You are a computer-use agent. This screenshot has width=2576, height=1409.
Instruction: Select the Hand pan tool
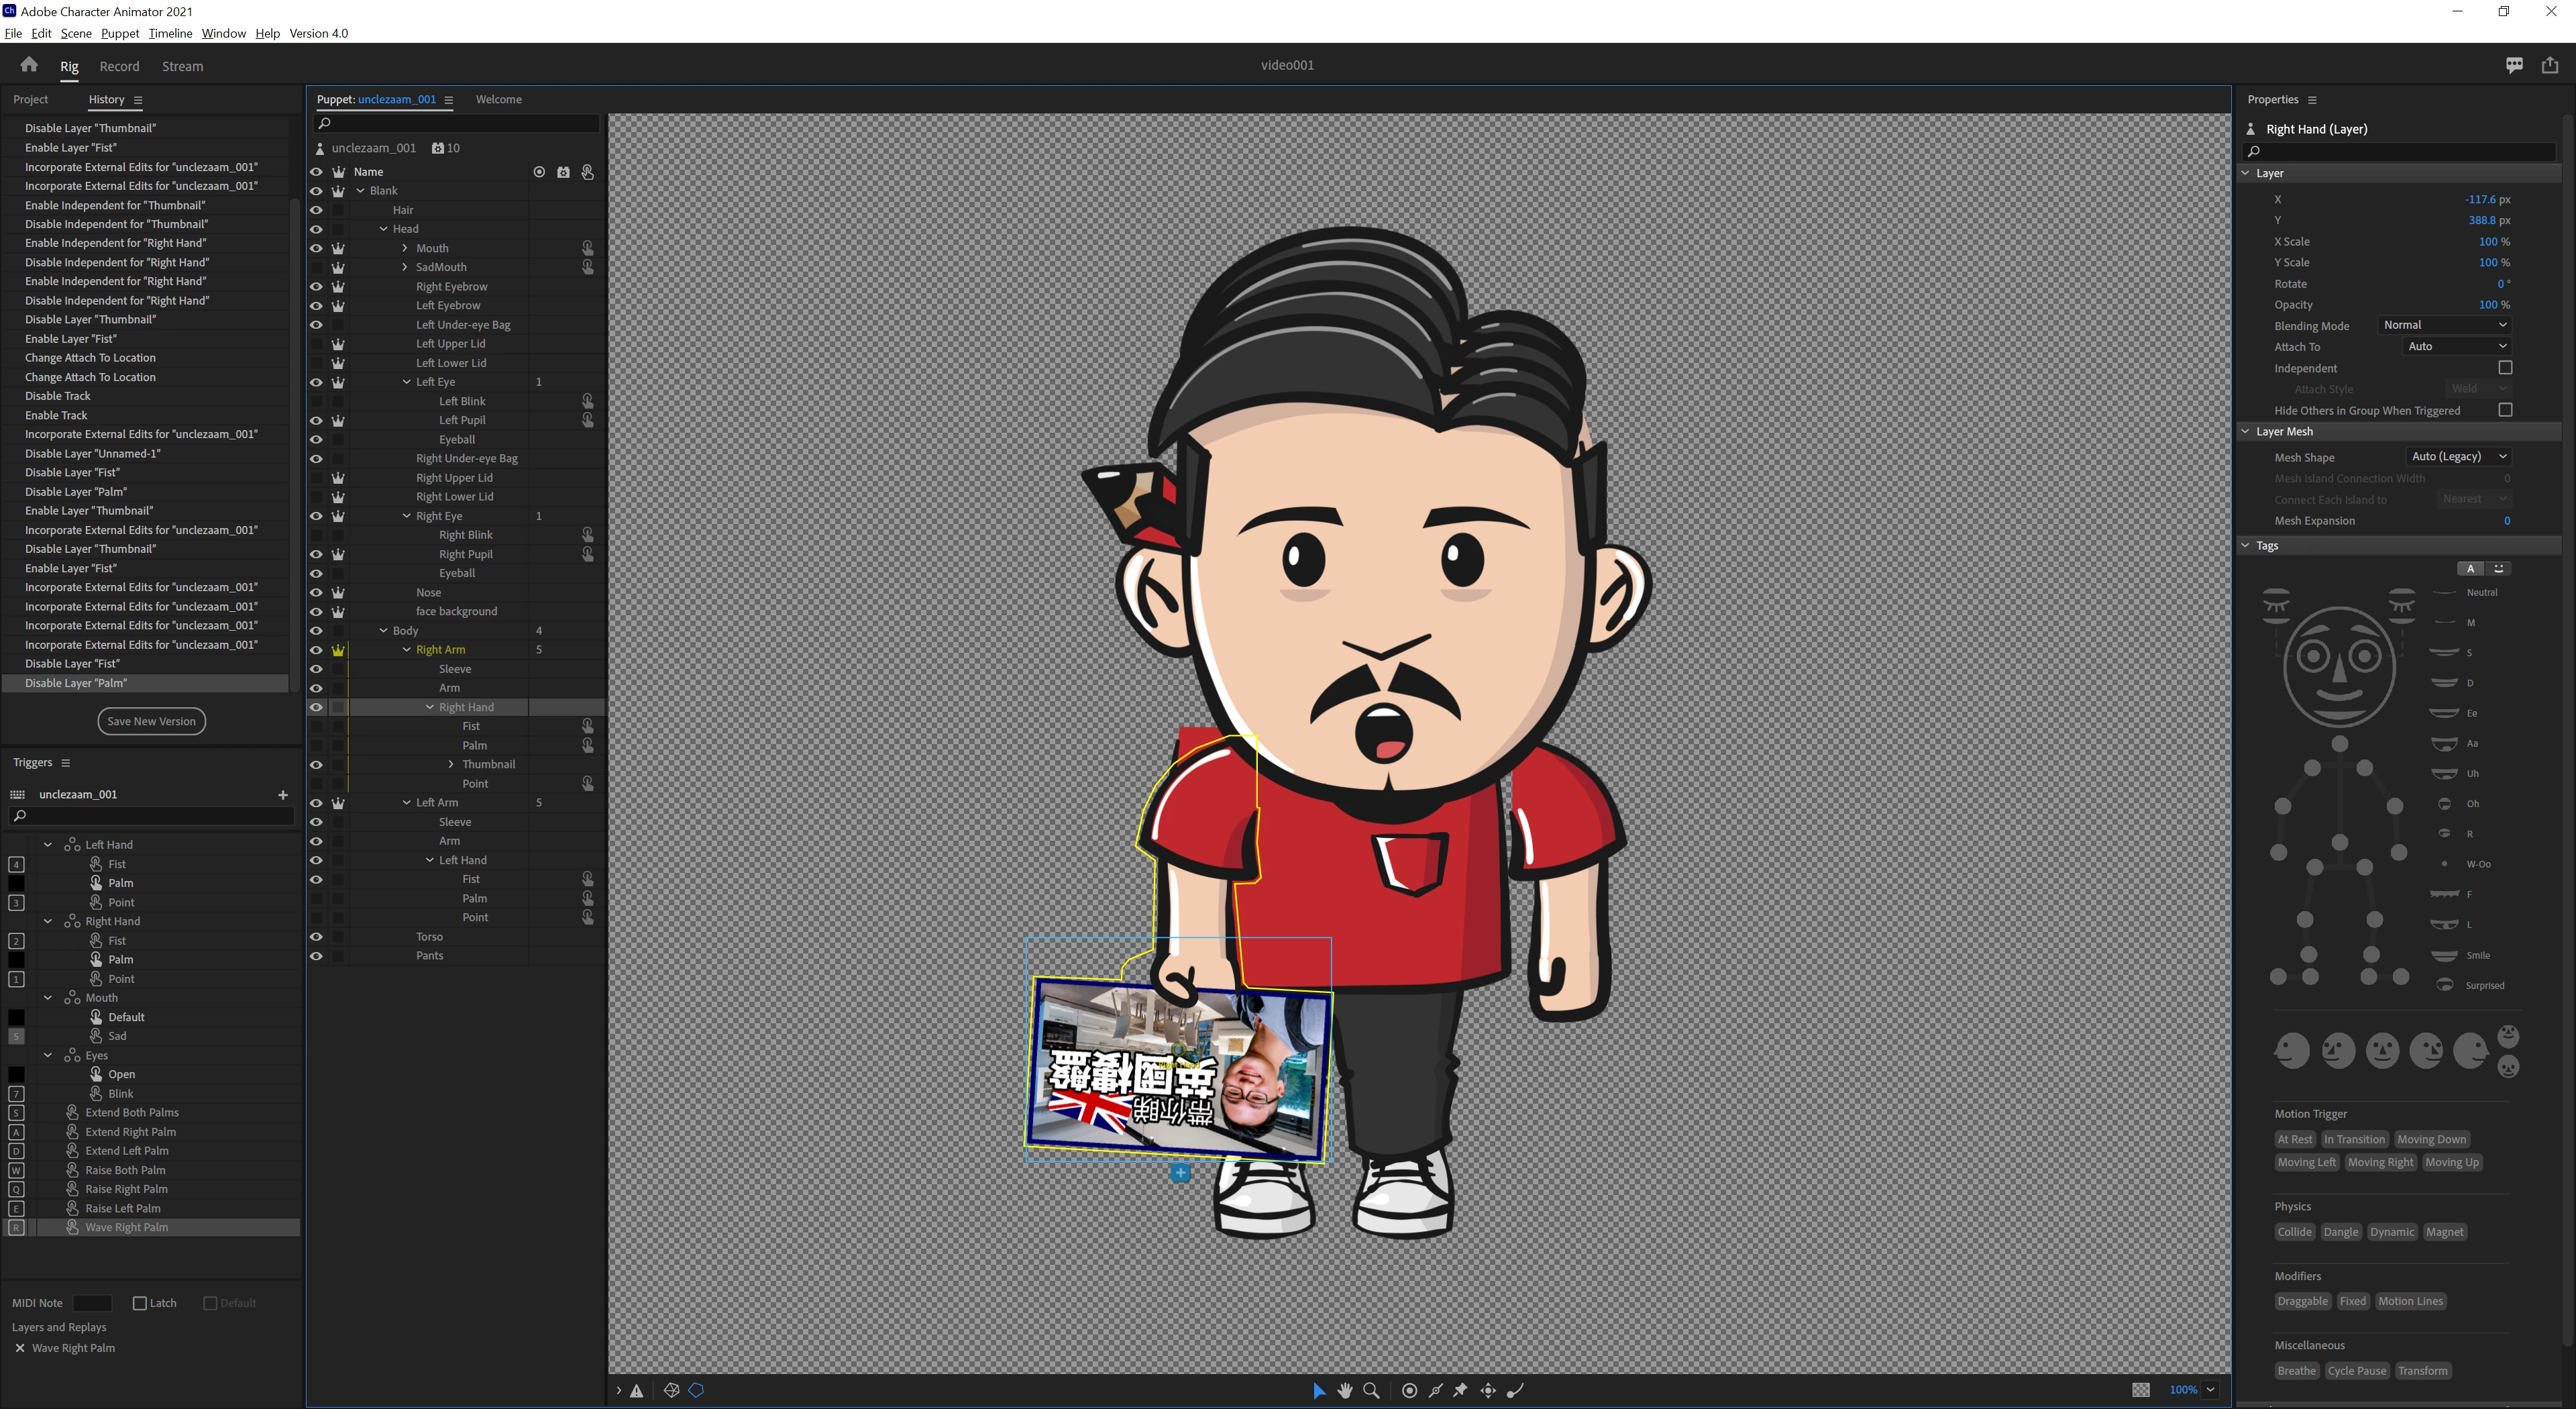(x=1345, y=1390)
